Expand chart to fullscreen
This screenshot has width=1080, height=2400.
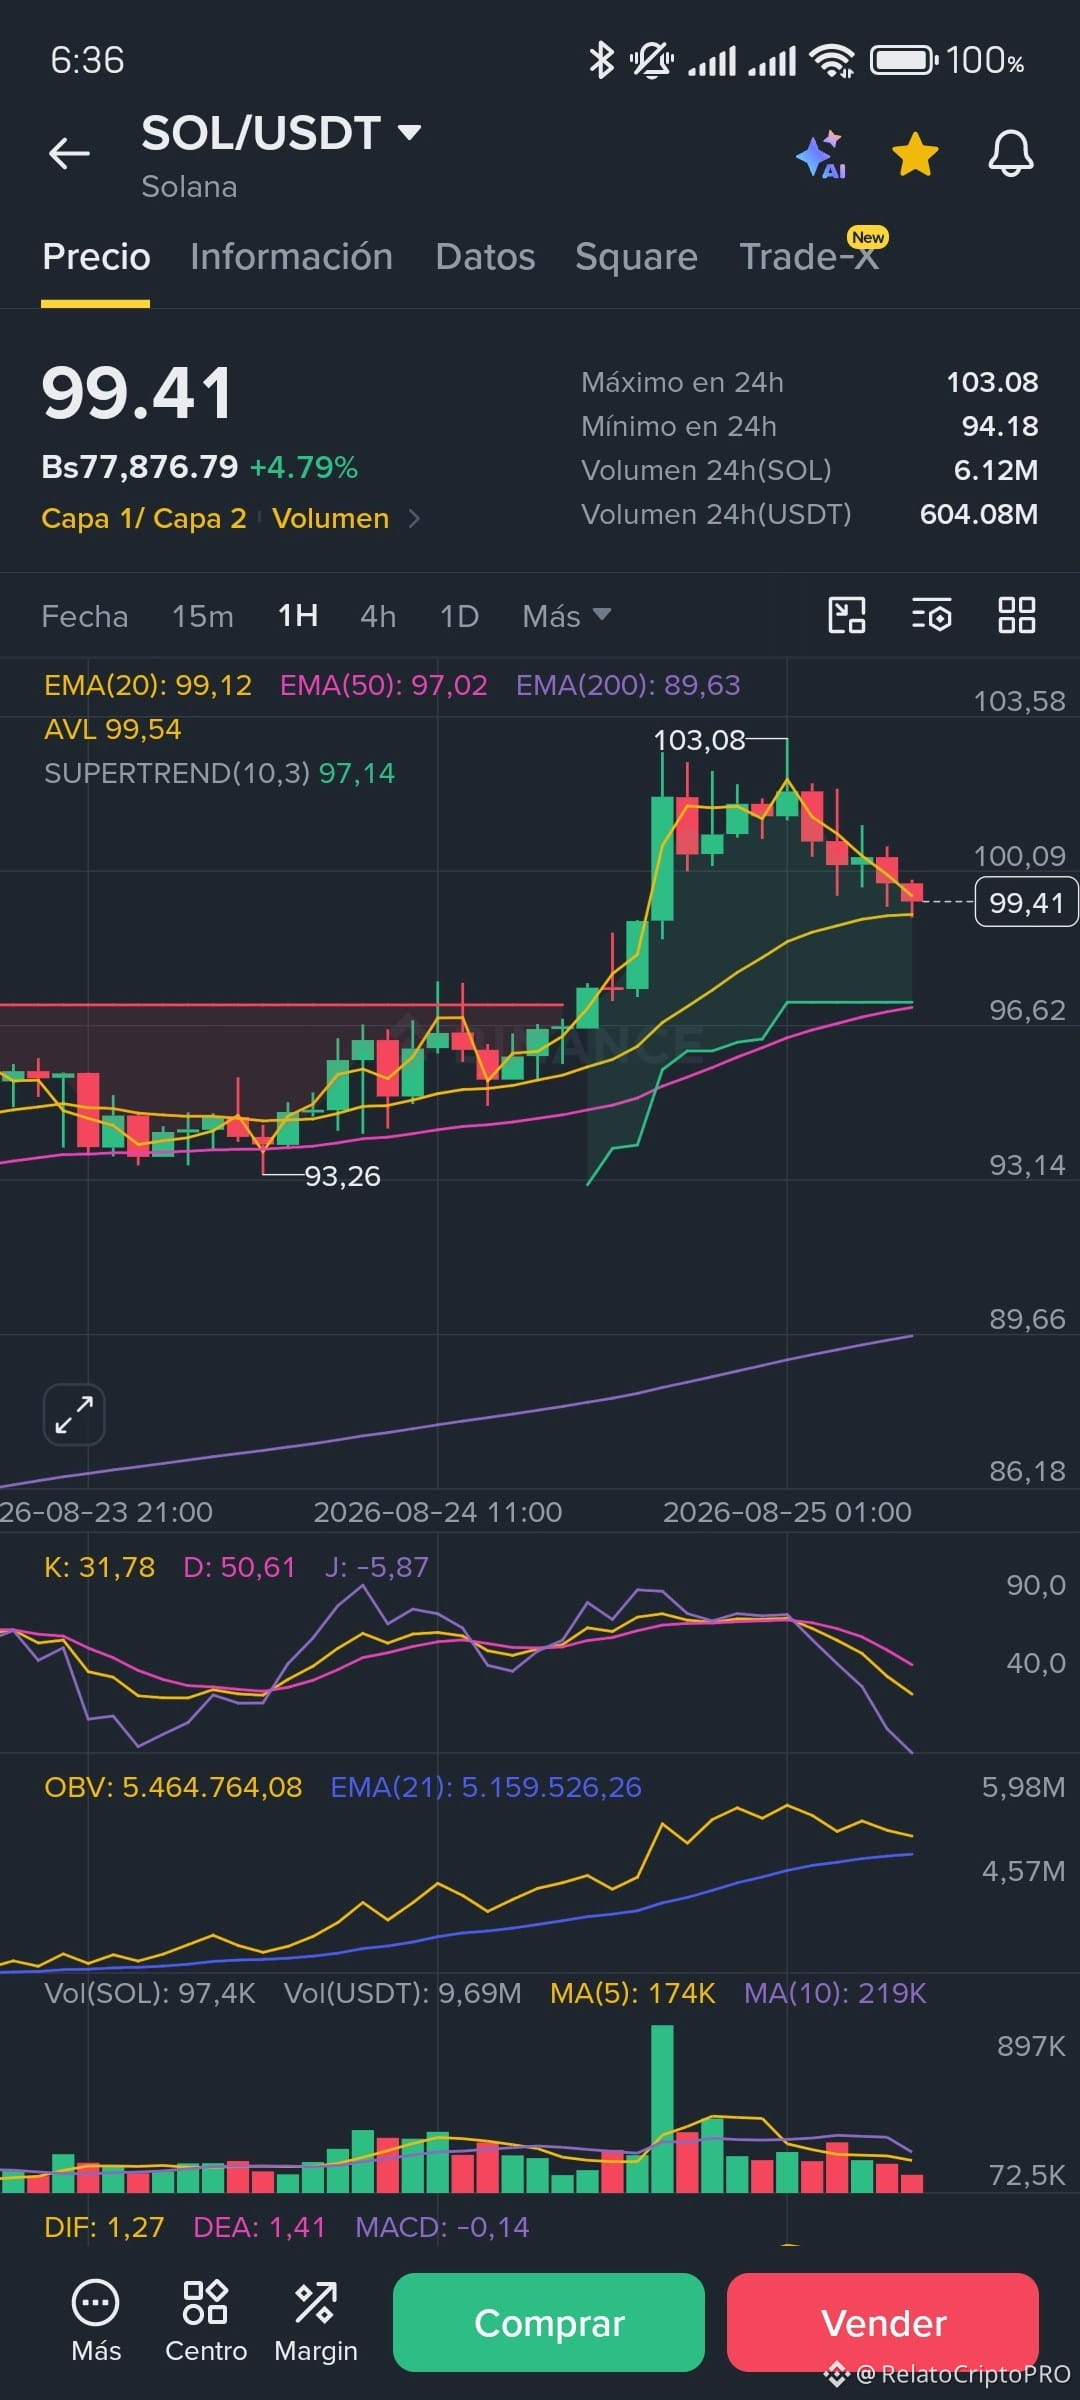point(74,1414)
